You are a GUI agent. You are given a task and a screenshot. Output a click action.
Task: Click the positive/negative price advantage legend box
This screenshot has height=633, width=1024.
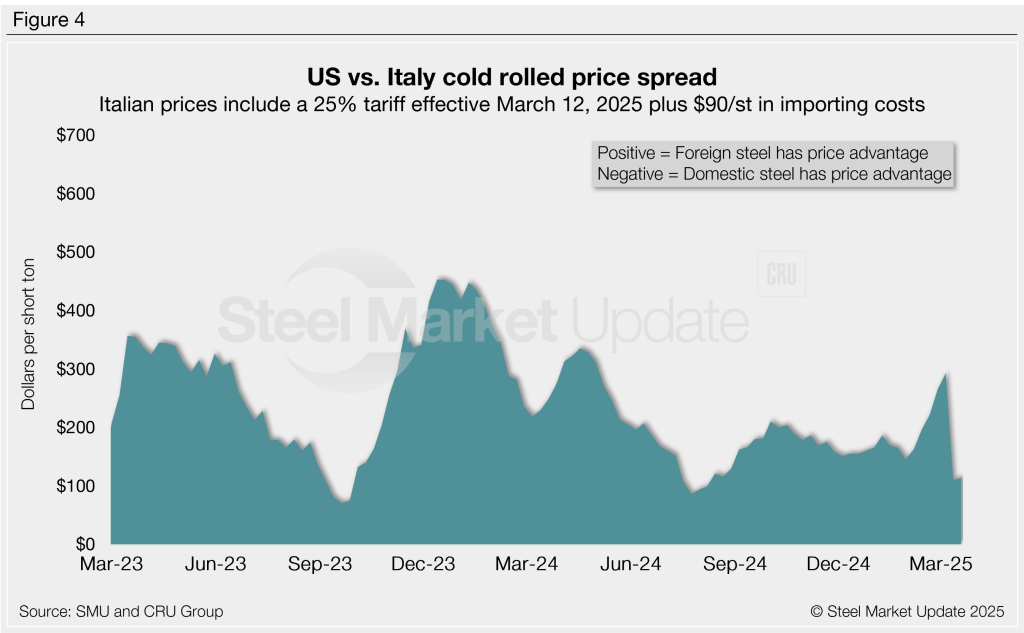pyautogui.click(x=773, y=164)
